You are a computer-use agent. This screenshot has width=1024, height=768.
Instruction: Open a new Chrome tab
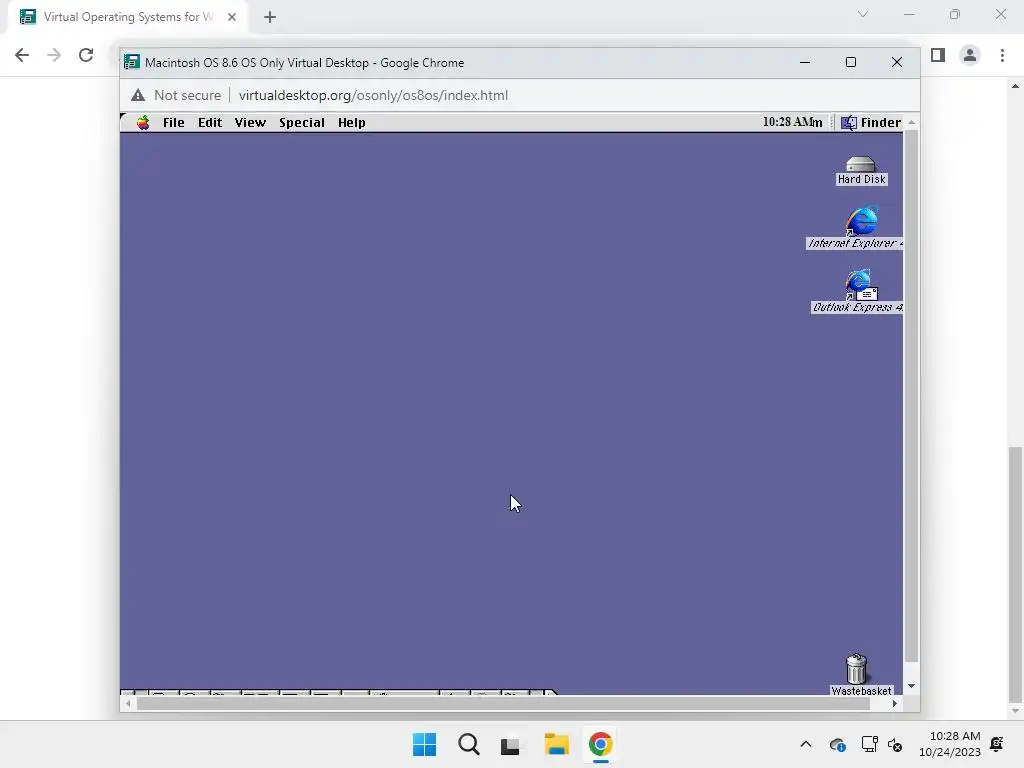[x=270, y=17]
